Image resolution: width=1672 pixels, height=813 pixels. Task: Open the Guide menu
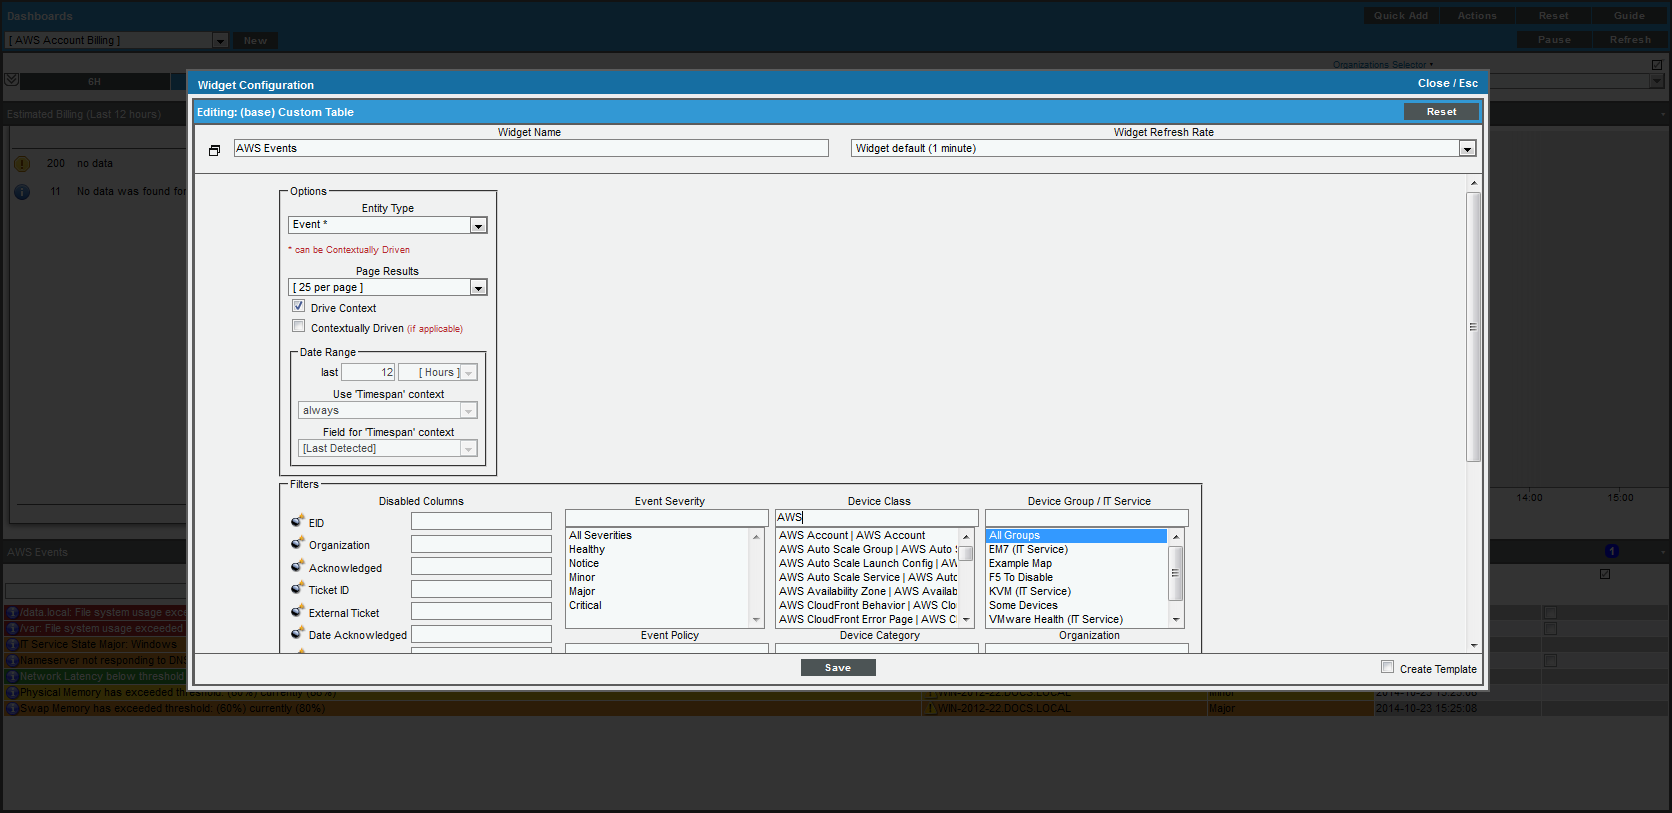[x=1629, y=16]
